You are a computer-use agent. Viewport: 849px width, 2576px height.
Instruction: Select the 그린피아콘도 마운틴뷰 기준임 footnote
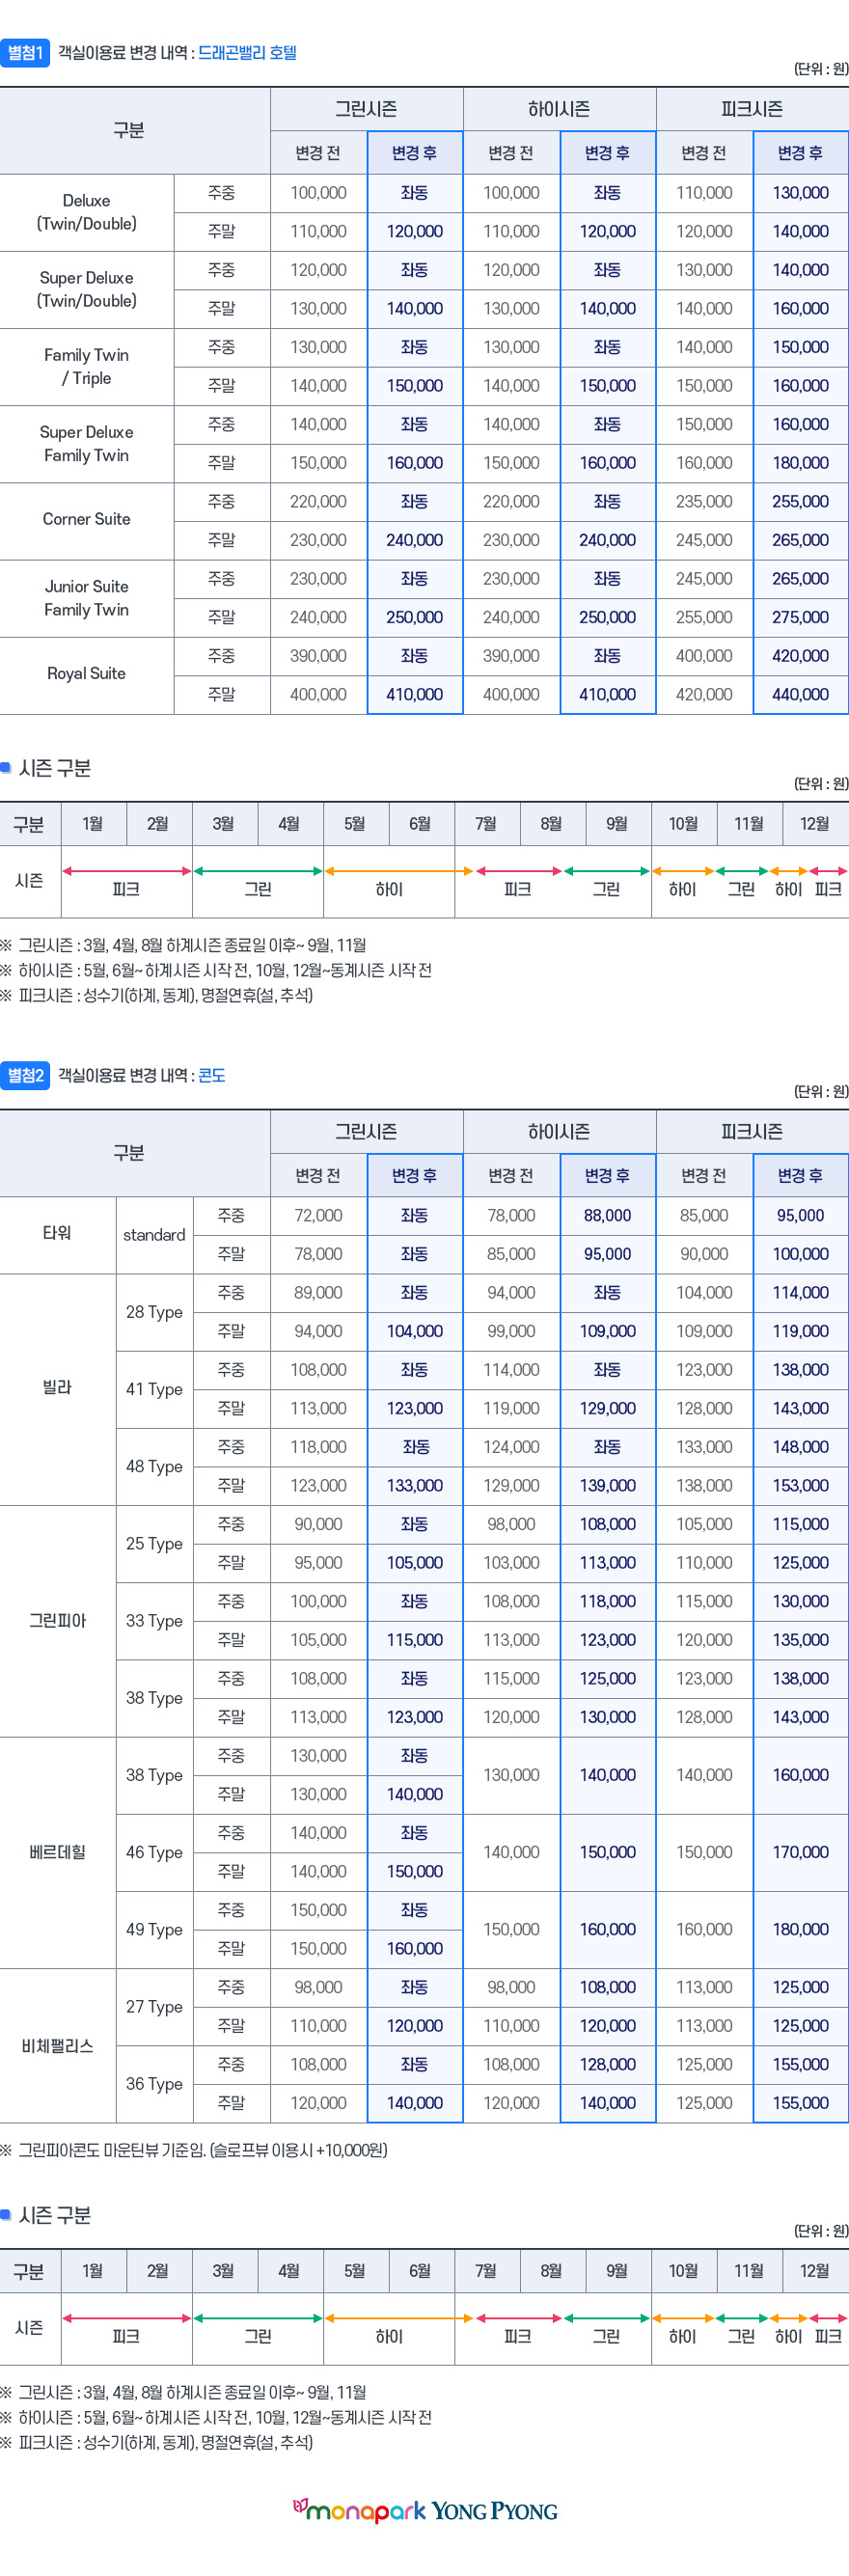point(194,2150)
